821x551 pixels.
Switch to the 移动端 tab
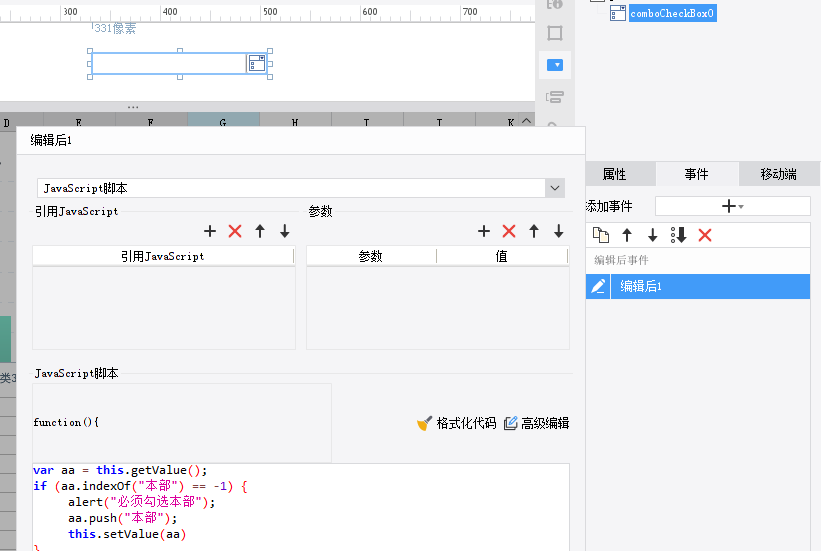point(779,174)
